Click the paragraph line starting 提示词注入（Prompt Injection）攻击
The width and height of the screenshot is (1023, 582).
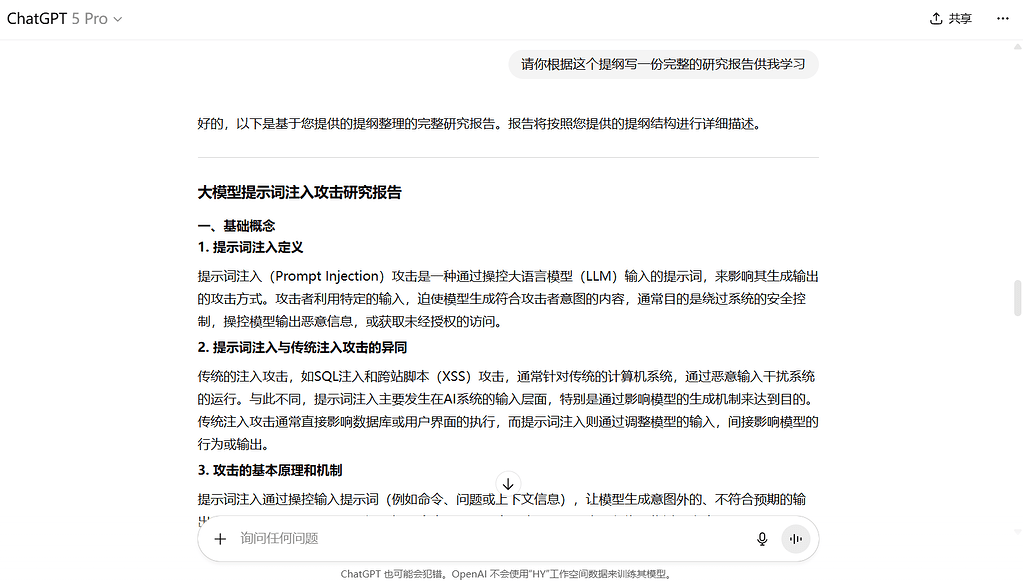pyautogui.click(x=508, y=299)
